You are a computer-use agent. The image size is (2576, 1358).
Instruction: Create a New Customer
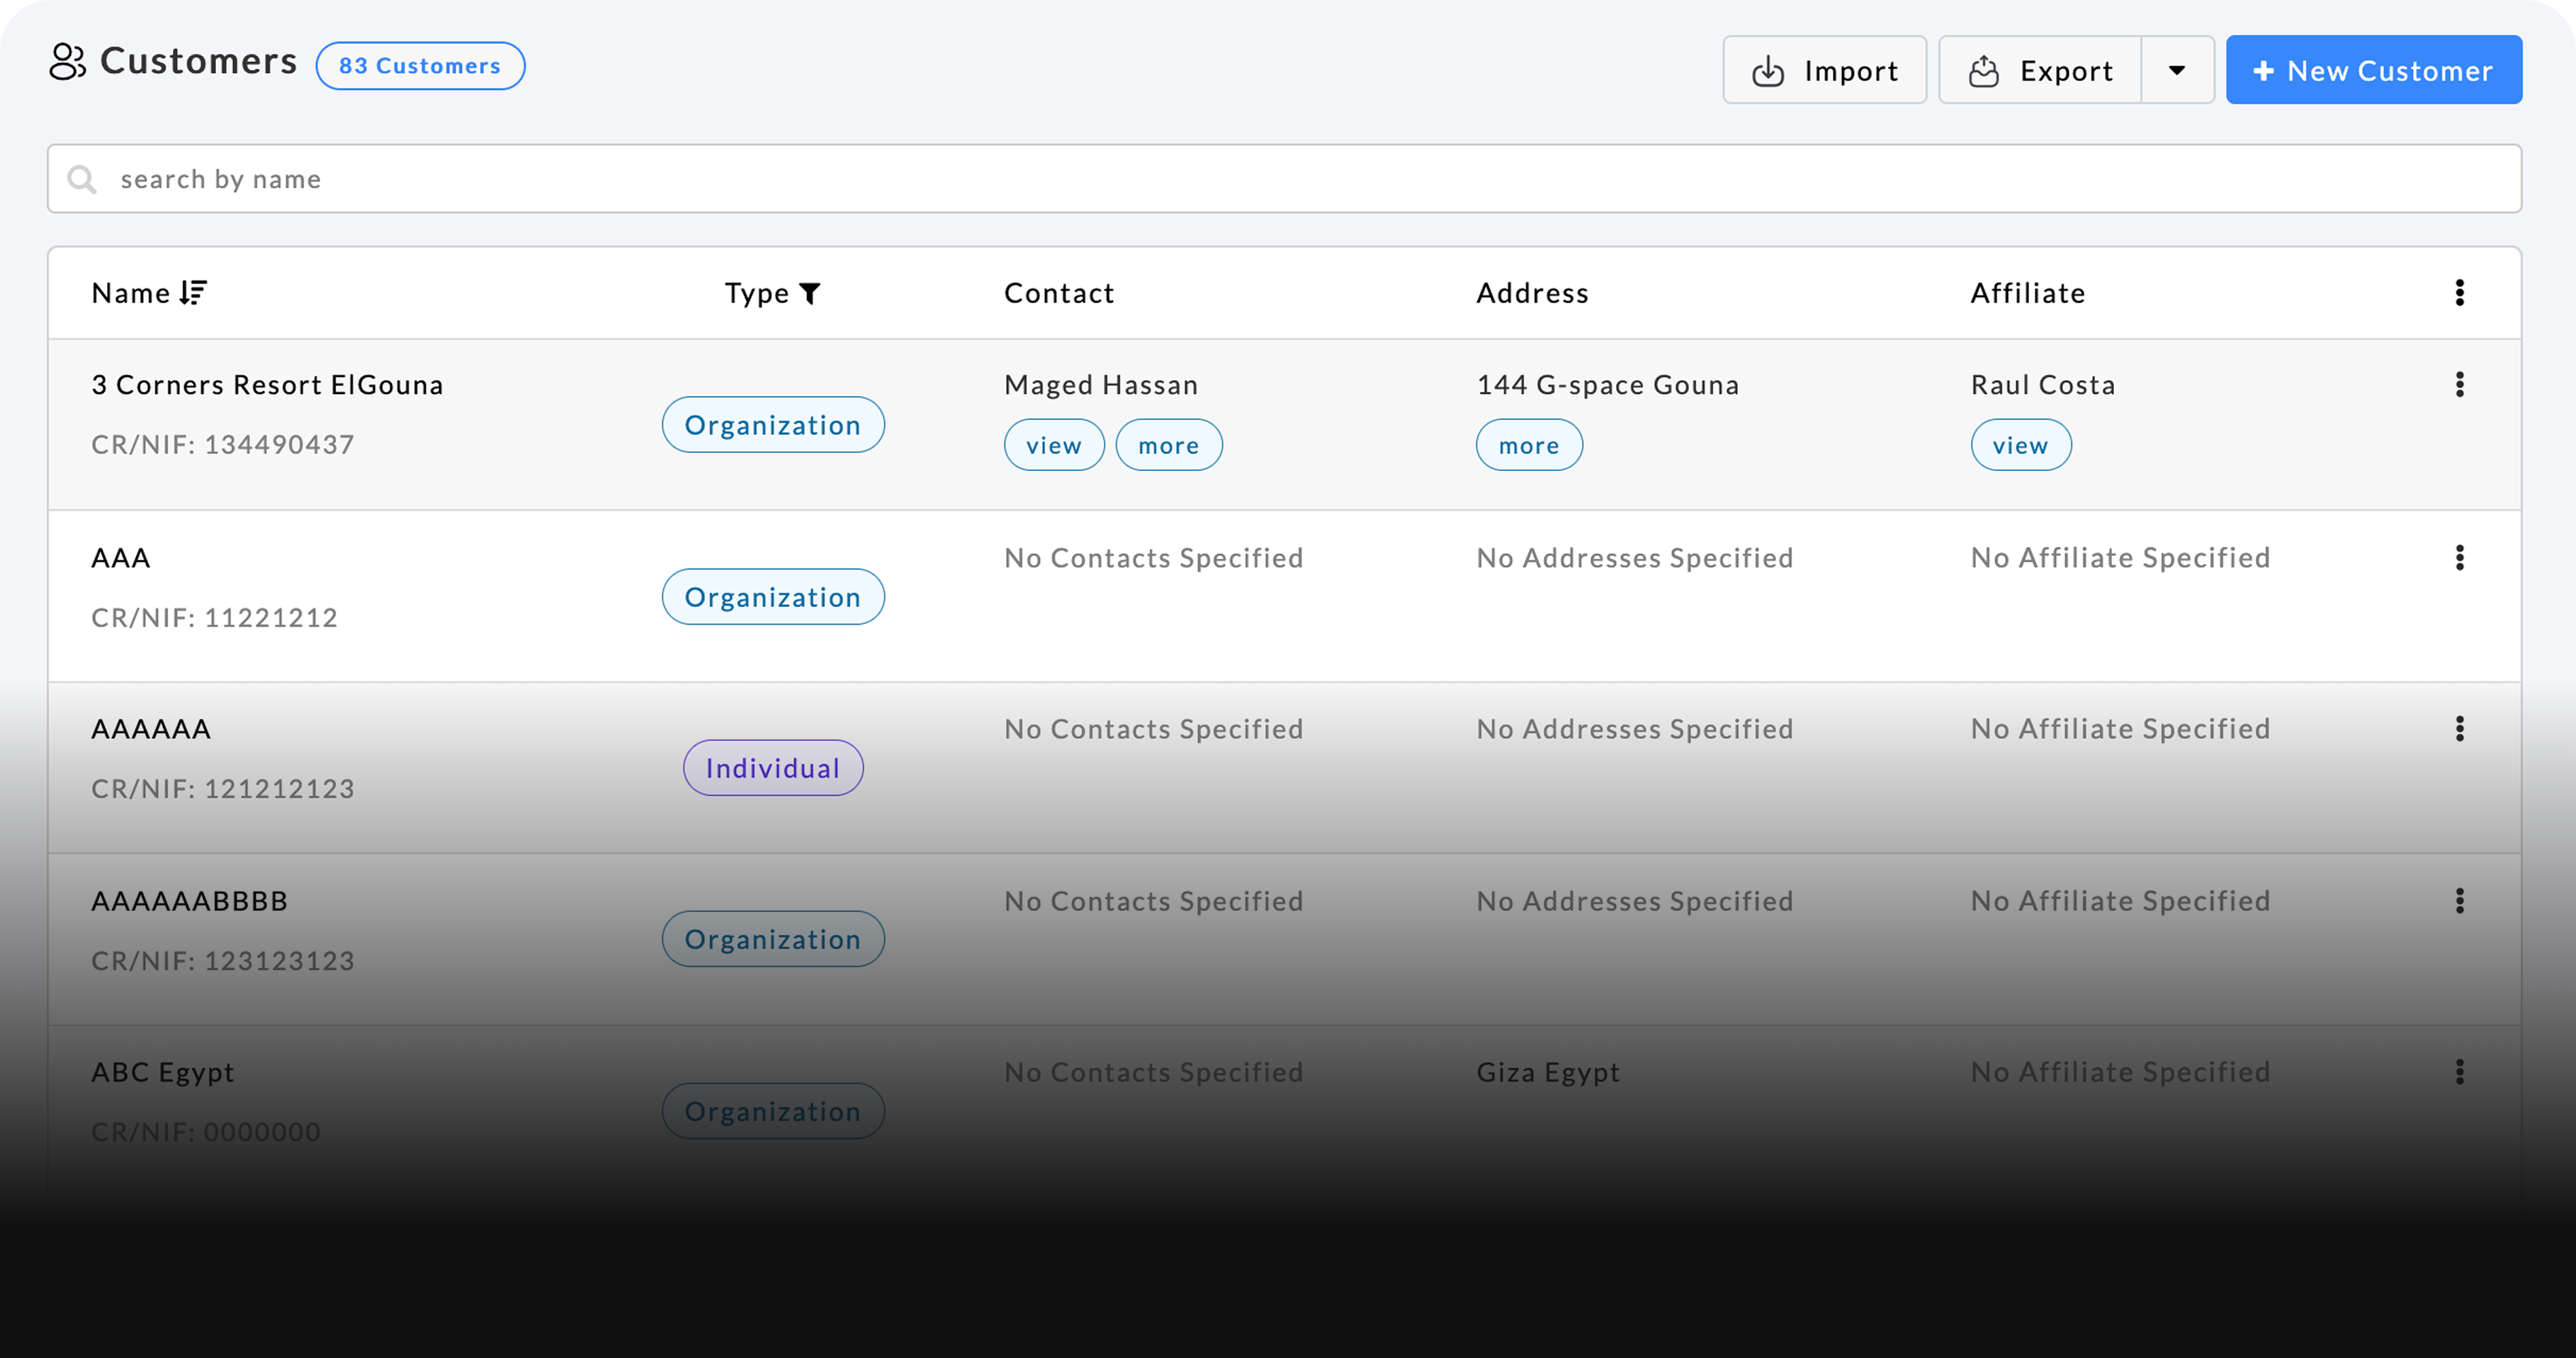pyautogui.click(x=2373, y=70)
